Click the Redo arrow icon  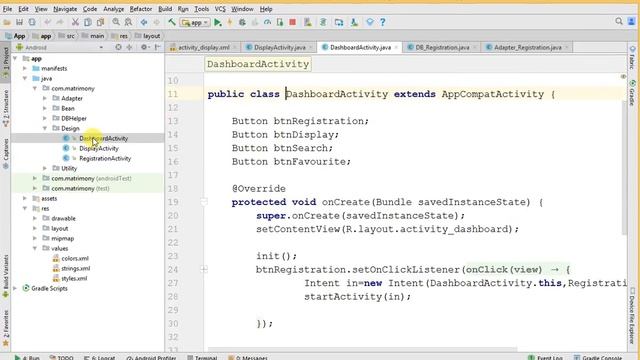coord(60,22)
